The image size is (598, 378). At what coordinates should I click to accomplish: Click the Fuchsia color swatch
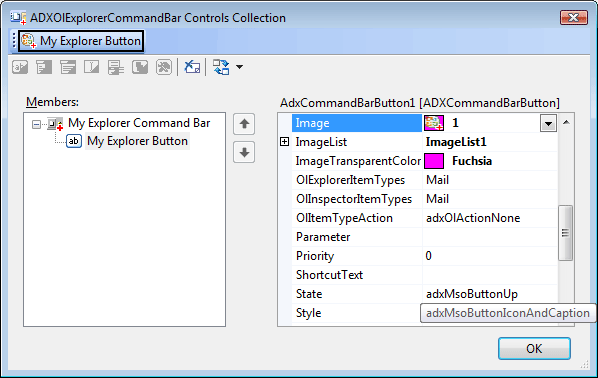coord(434,161)
